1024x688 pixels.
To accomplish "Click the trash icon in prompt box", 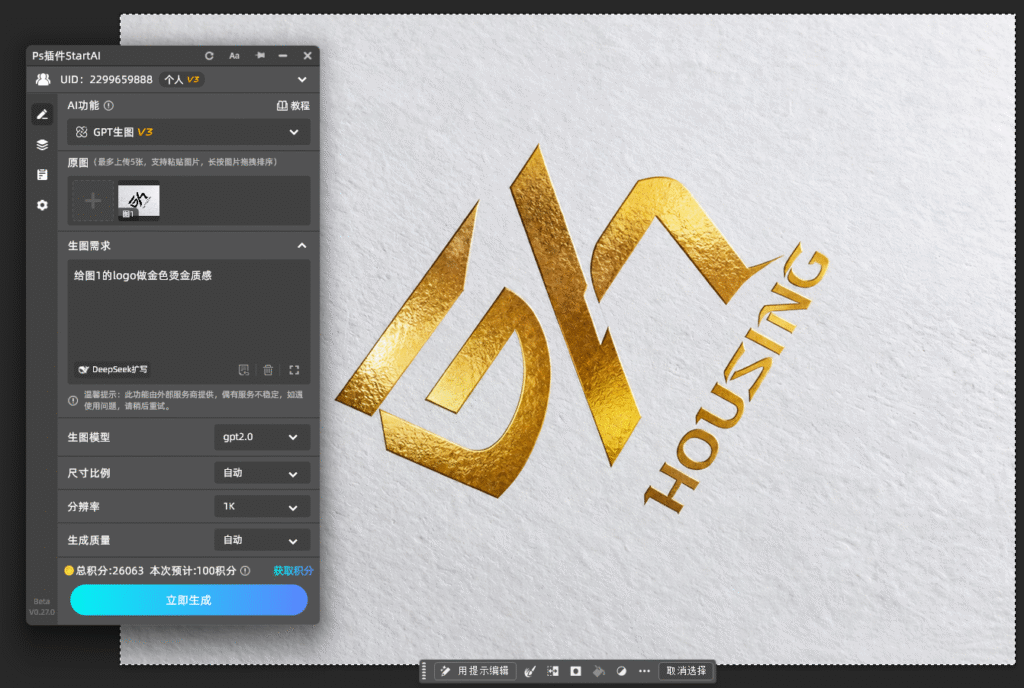I will [268, 370].
